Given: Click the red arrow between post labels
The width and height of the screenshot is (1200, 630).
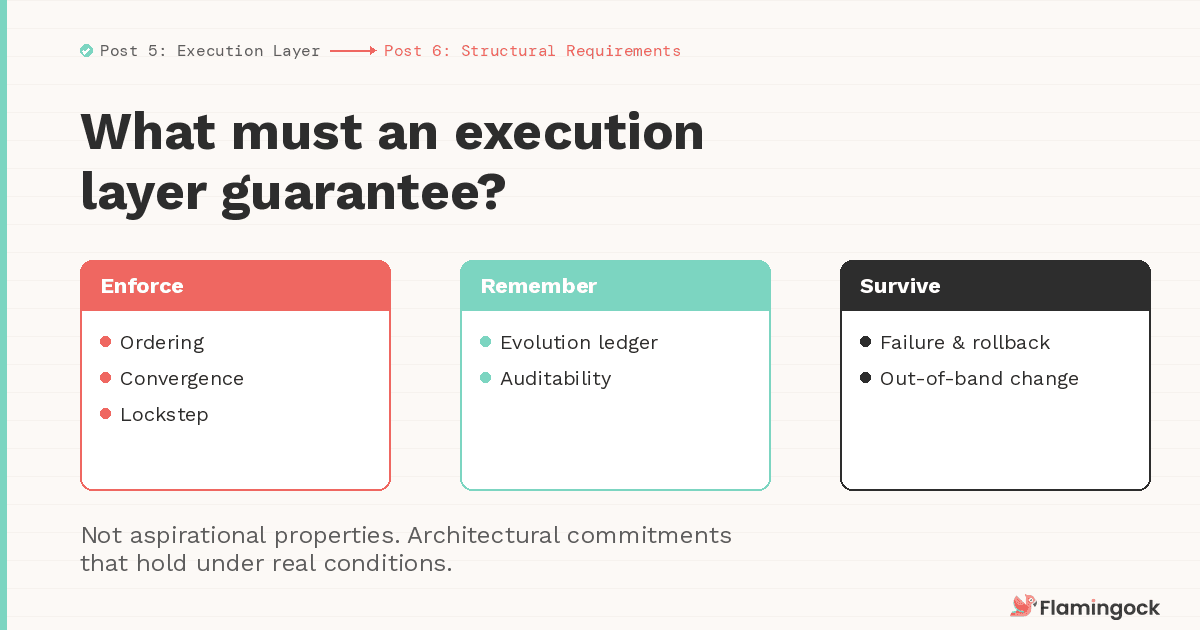Looking at the screenshot, I should click(352, 51).
